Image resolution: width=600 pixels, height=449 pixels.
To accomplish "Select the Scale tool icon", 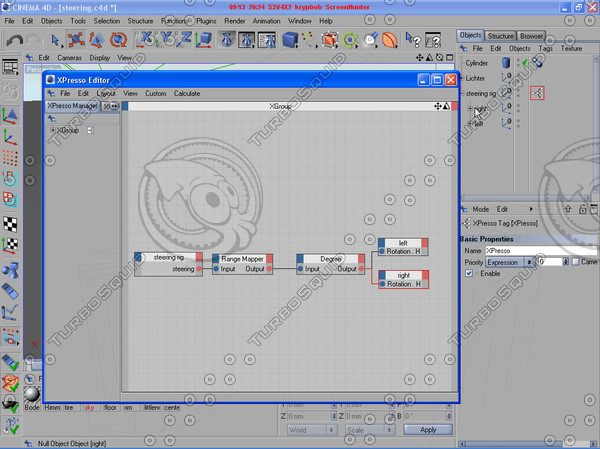I will pos(96,40).
